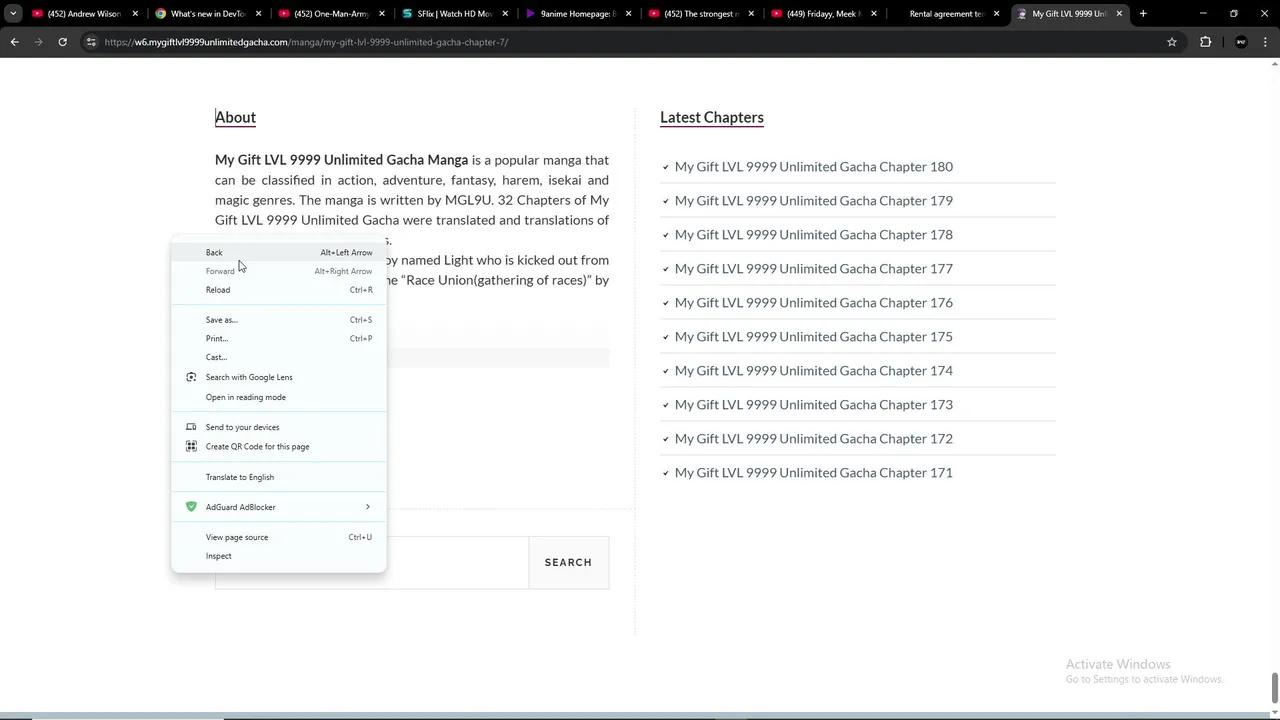Screen dimensions: 1280x720
Task: Select Search with Google Lens
Action: tap(279, 377)
